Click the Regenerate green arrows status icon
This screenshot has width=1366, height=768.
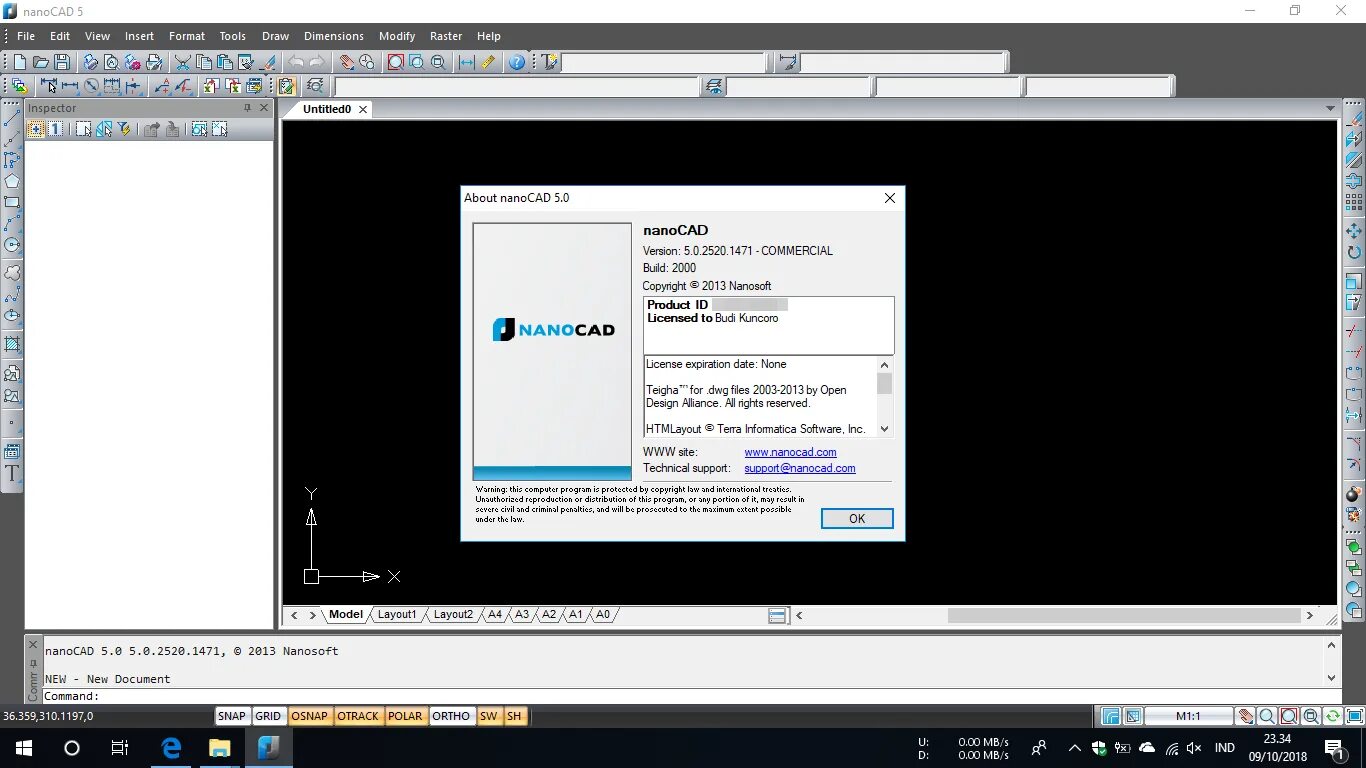coord(1333,716)
